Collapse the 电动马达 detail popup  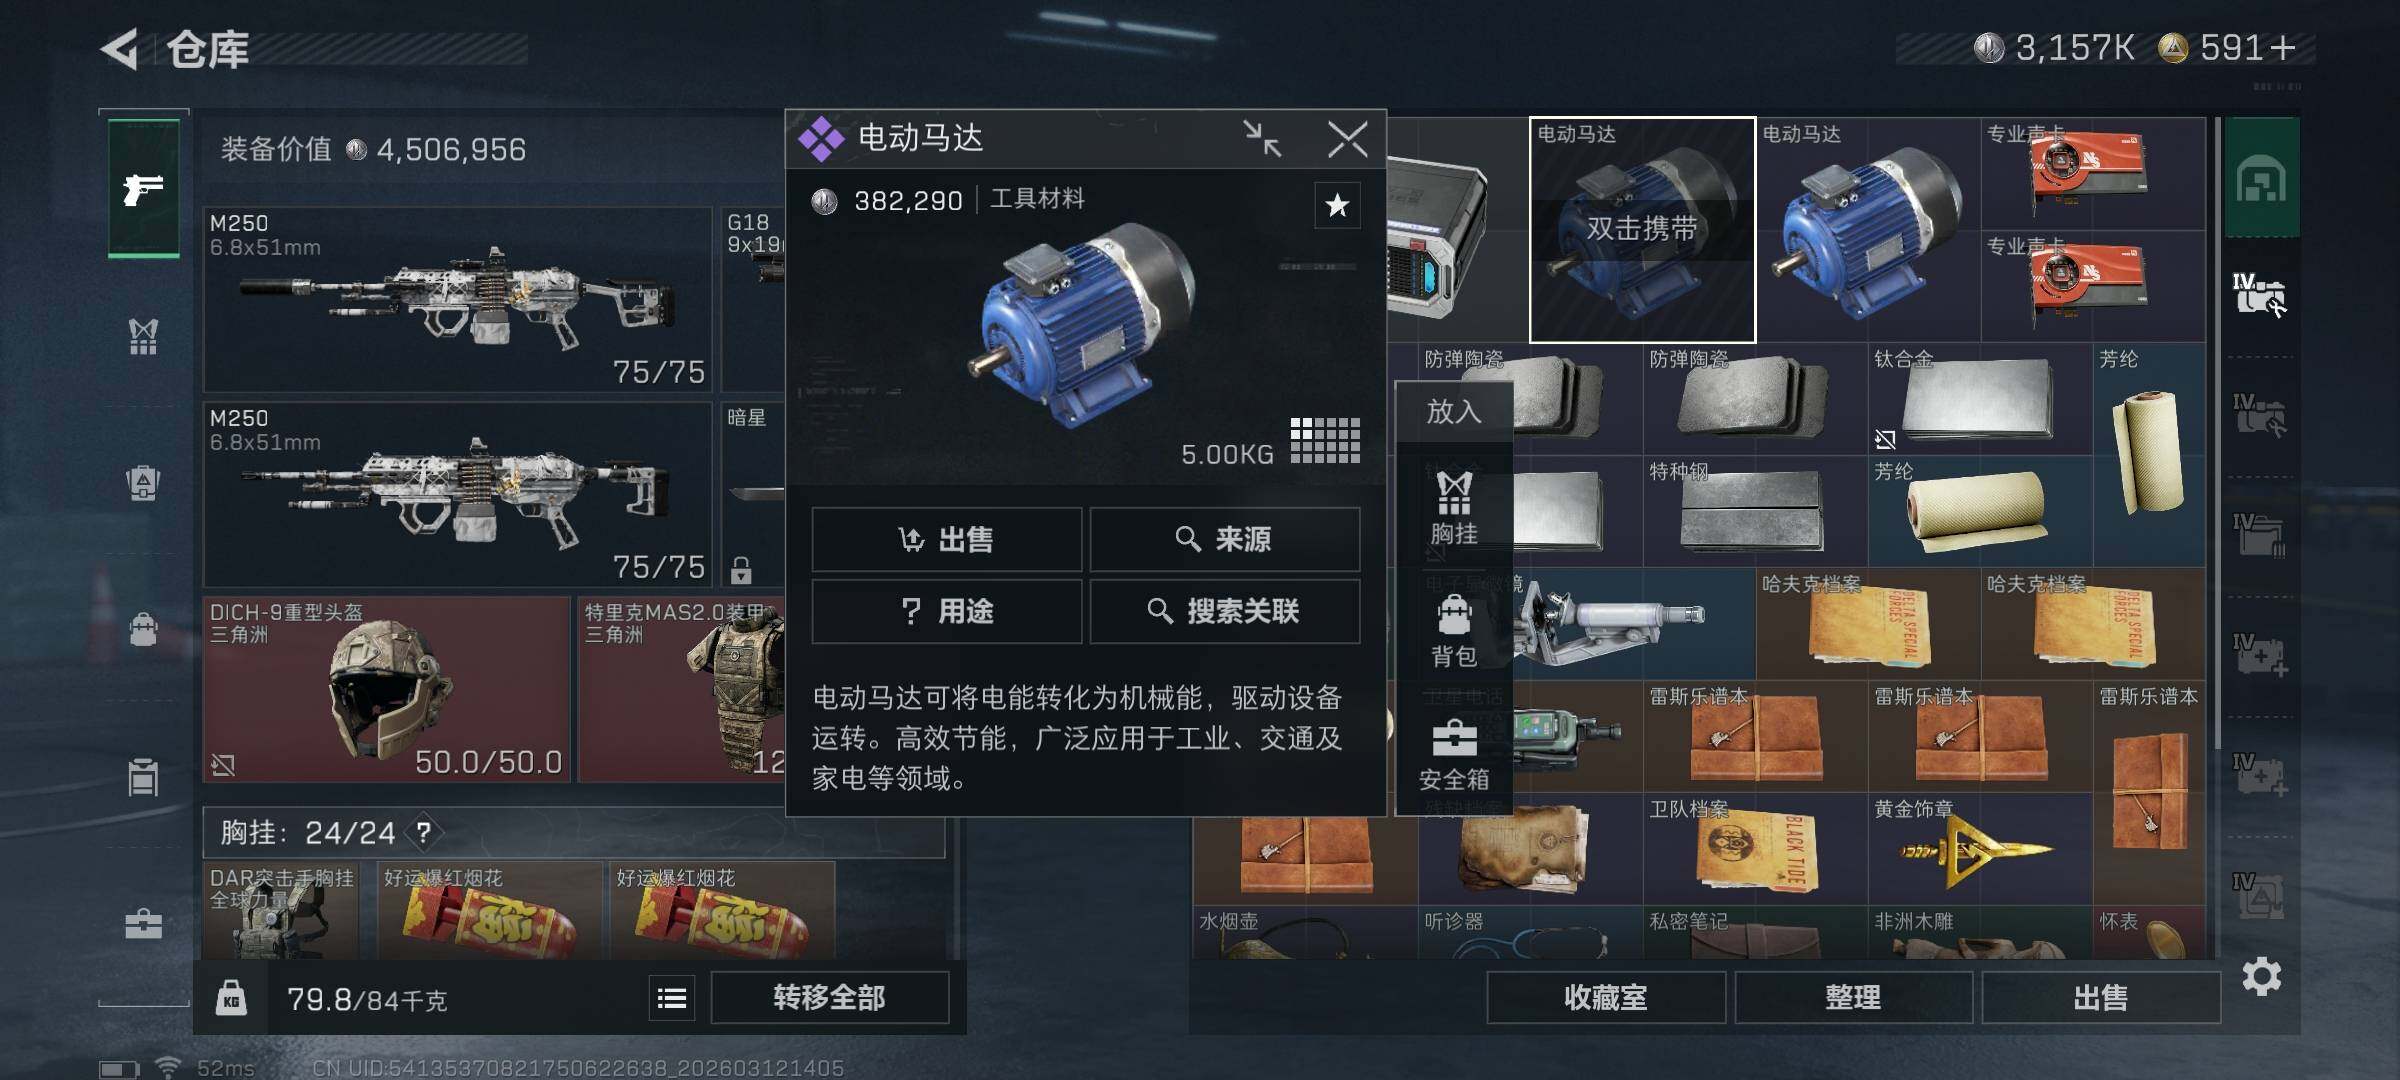click(1262, 138)
